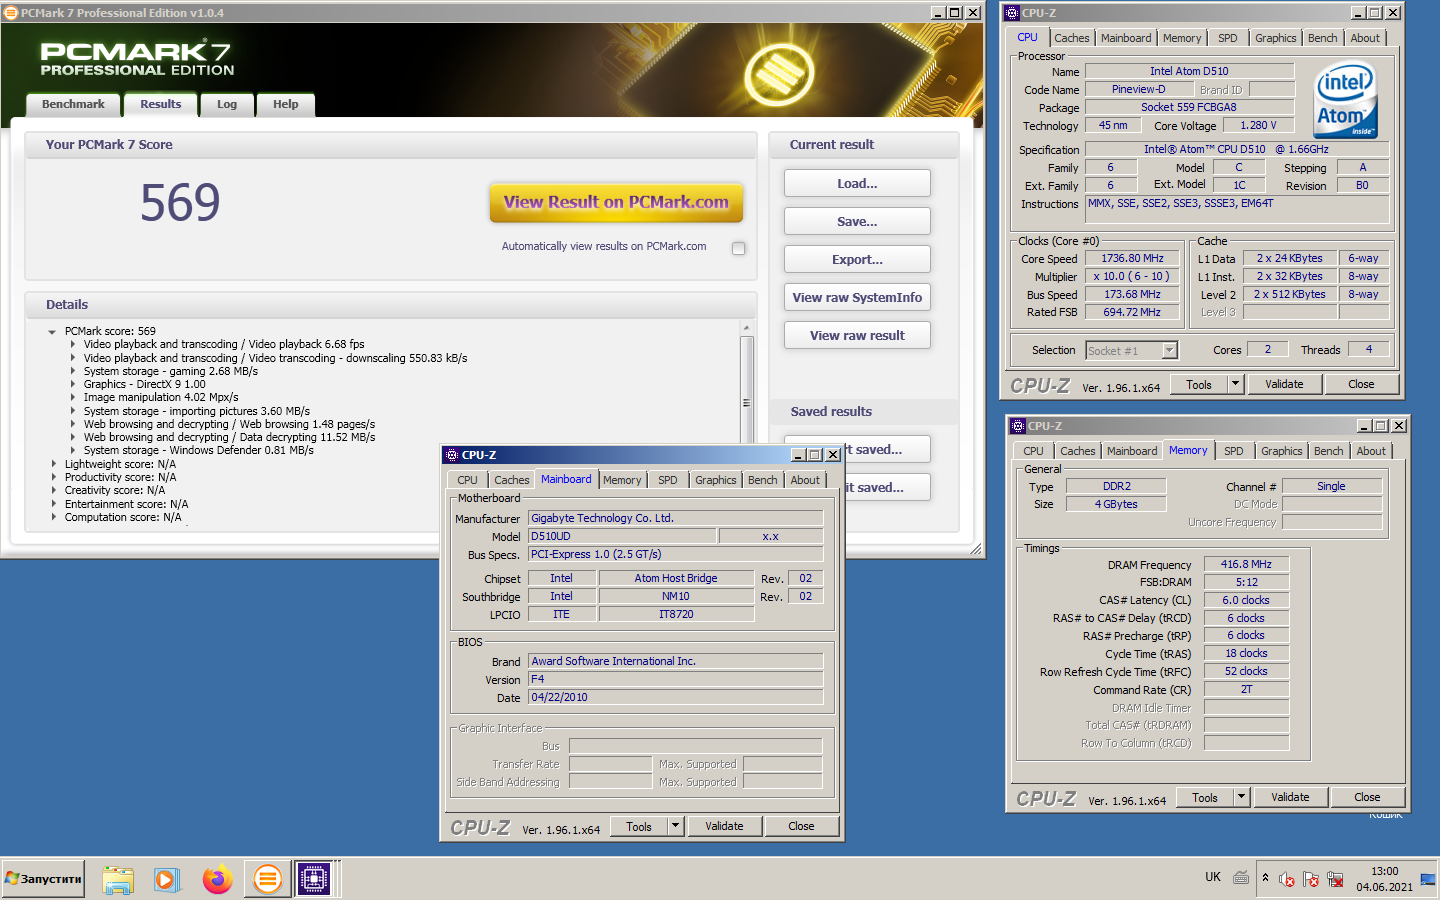Select the Video playback 6.68 fps row
This screenshot has height=900, width=1440.
pos(224,344)
